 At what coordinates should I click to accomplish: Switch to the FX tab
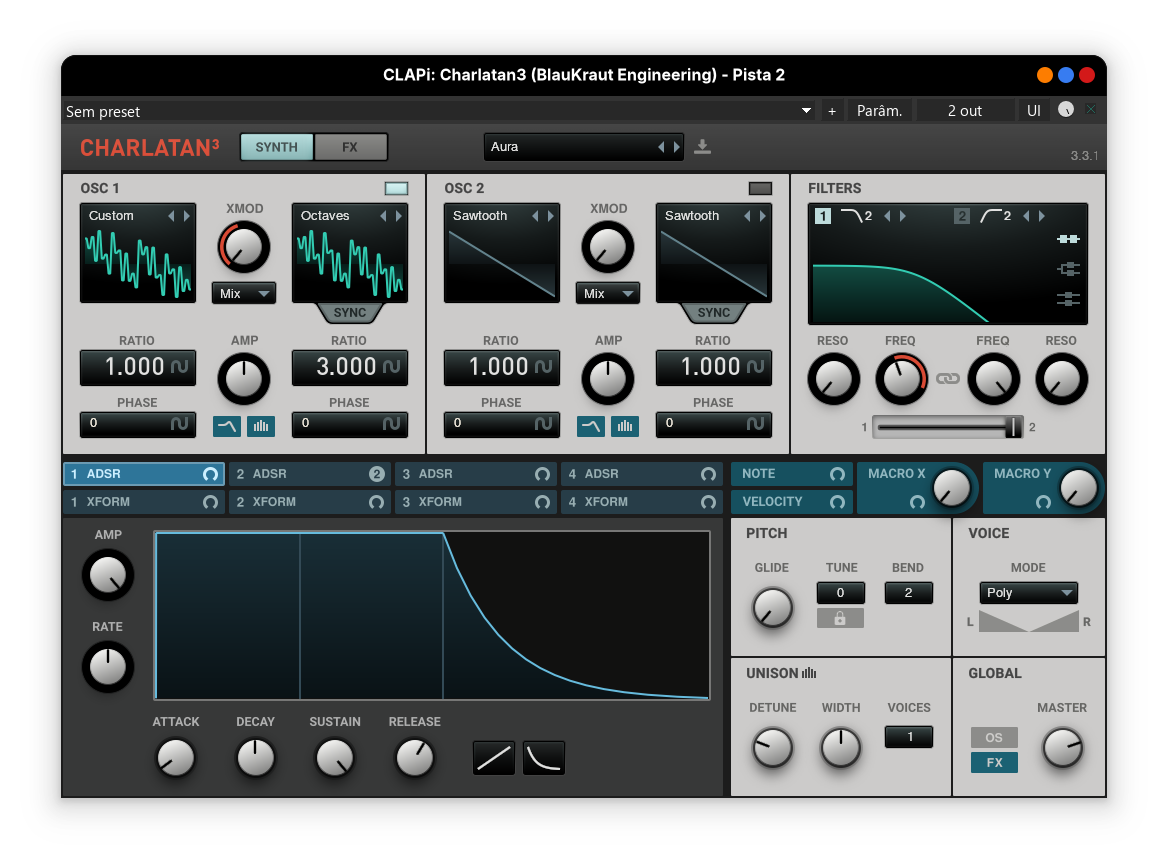[x=350, y=147]
